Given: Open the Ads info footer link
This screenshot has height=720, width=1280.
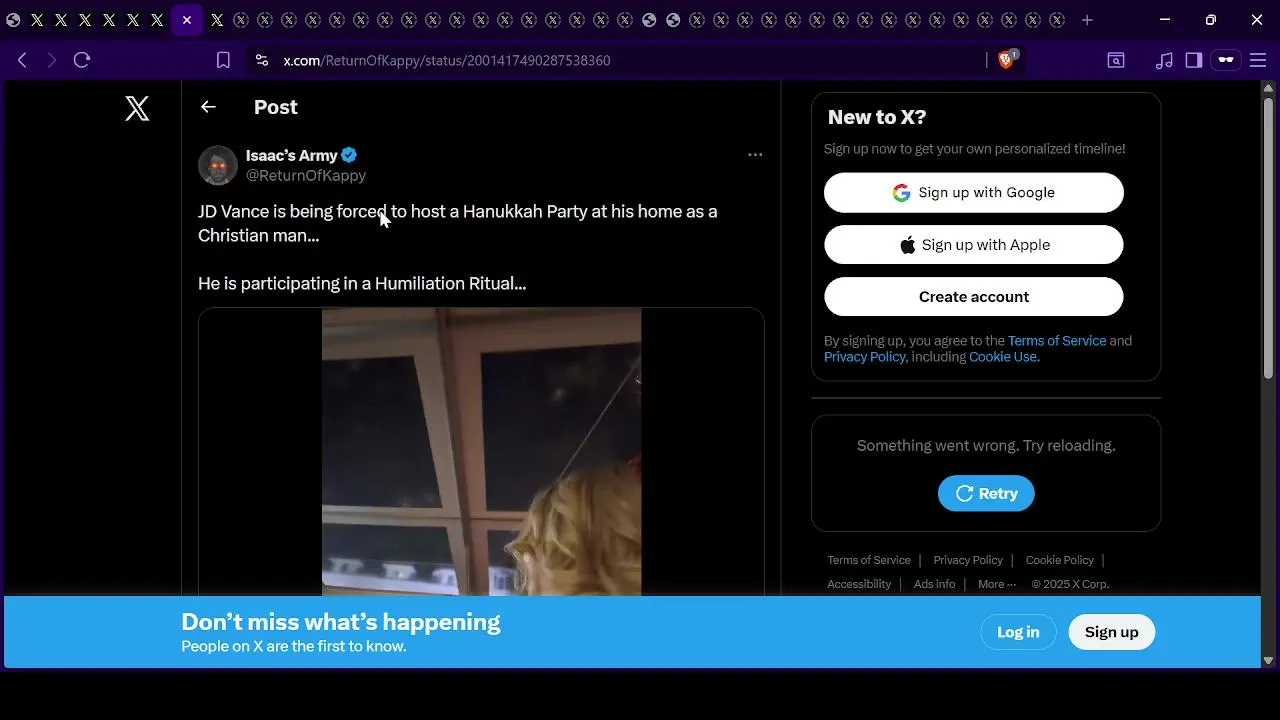Looking at the screenshot, I should click(934, 584).
